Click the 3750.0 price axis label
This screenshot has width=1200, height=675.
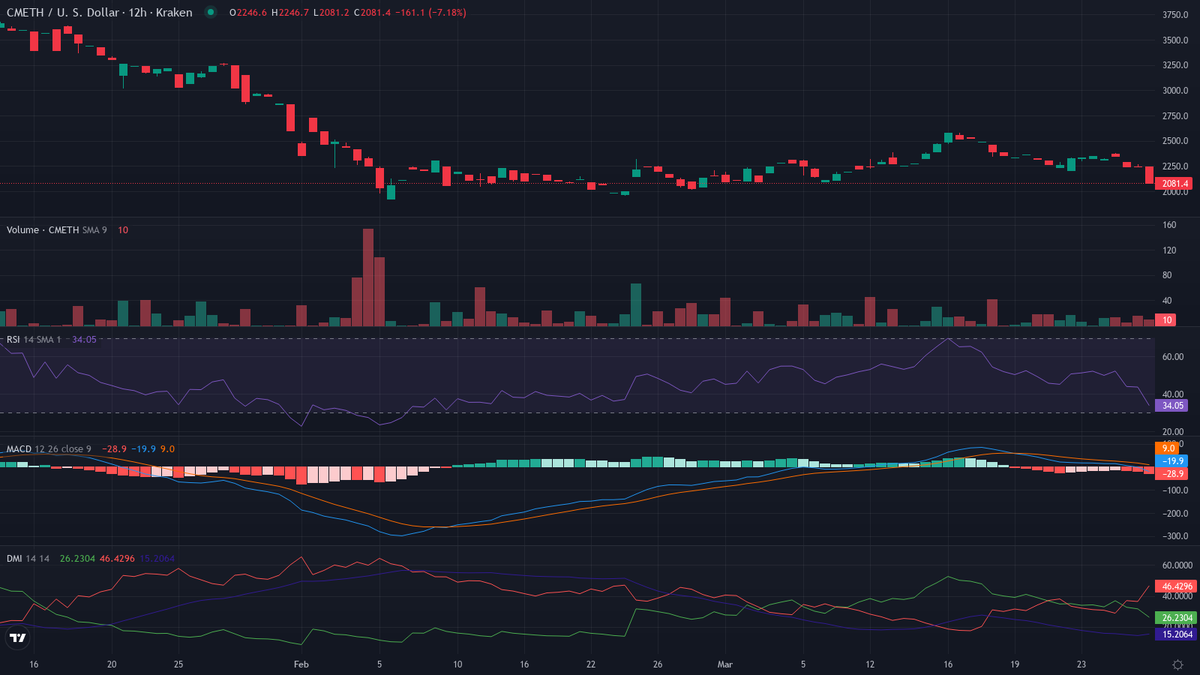(x=1176, y=15)
